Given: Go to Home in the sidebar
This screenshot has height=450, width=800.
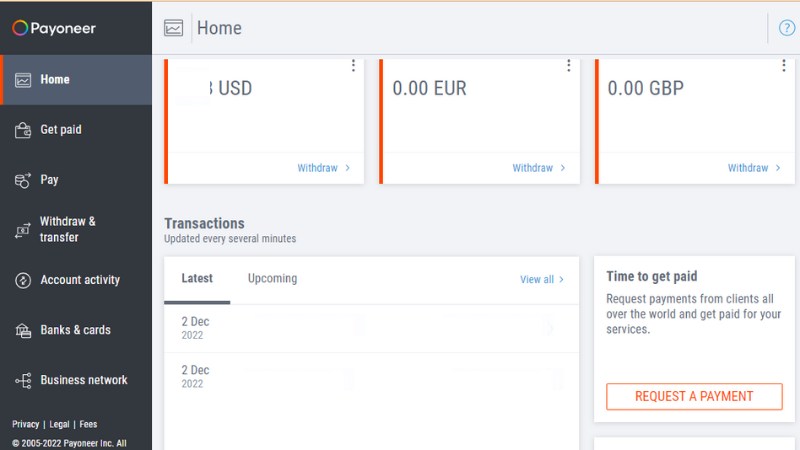Looking at the screenshot, I should (55, 80).
